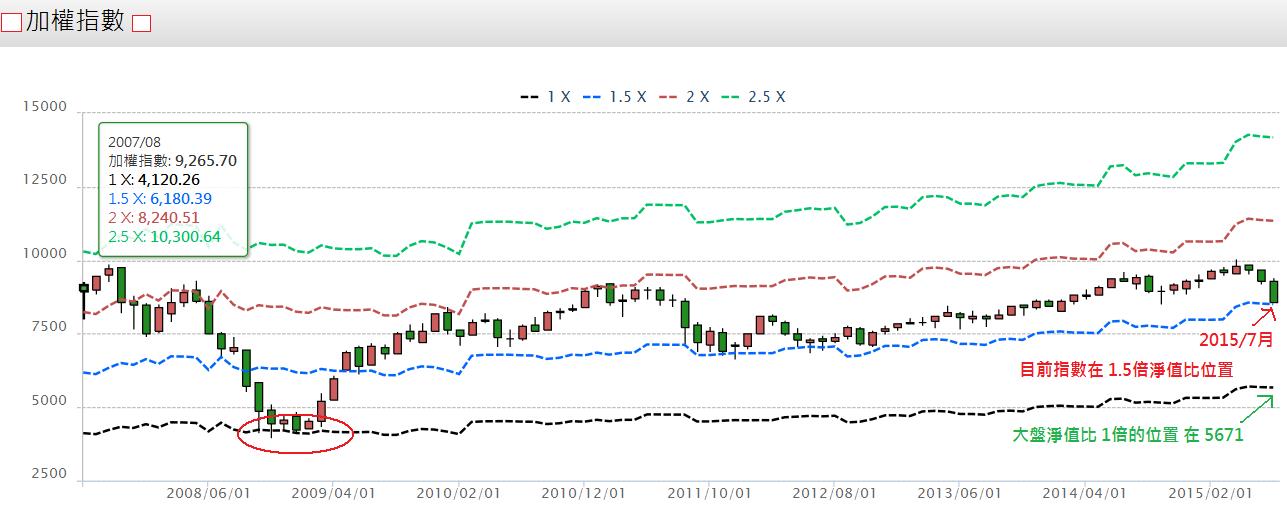The image size is (1287, 511).
Task: Click the first candlestick at the chart's left edge
Action: pos(84,288)
